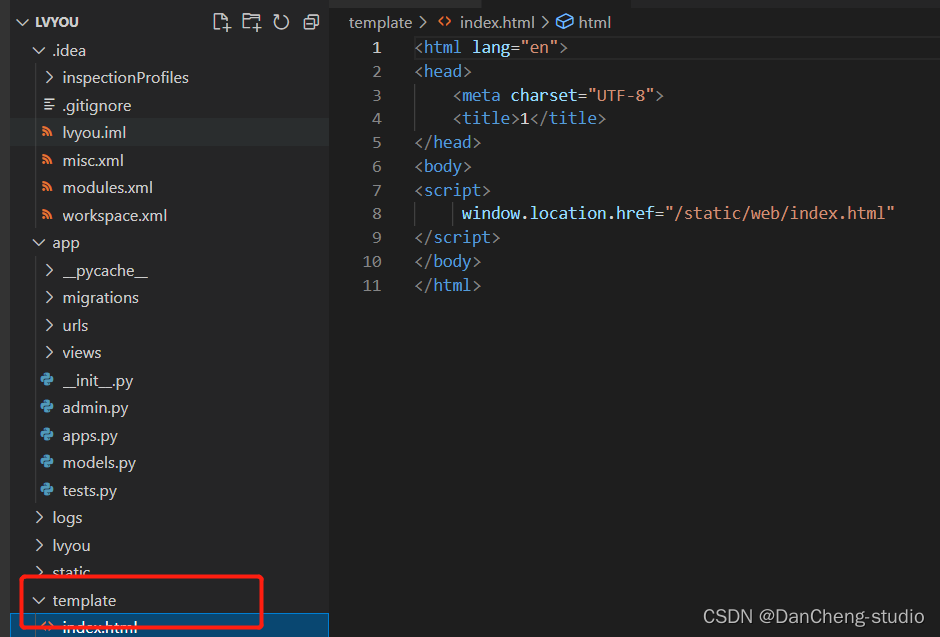The height and width of the screenshot is (637, 940).
Task: Open the lvyou.iml file
Action: (94, 132)
